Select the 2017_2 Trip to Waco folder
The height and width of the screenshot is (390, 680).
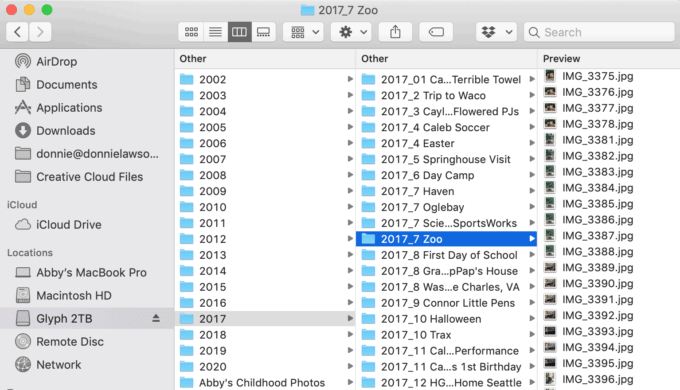pyautogui.click(x=446, y=95)
